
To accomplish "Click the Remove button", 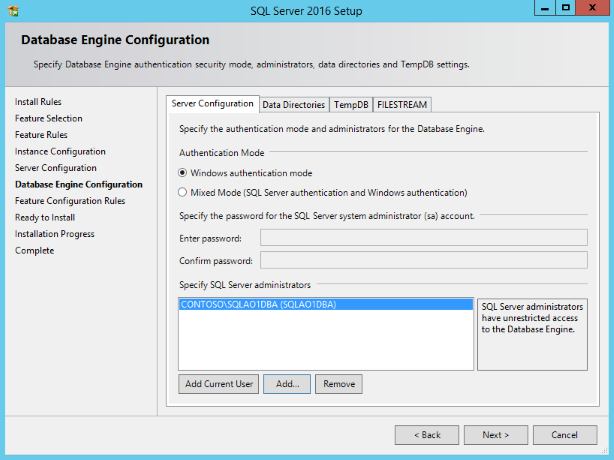I will tap(339, 384).
